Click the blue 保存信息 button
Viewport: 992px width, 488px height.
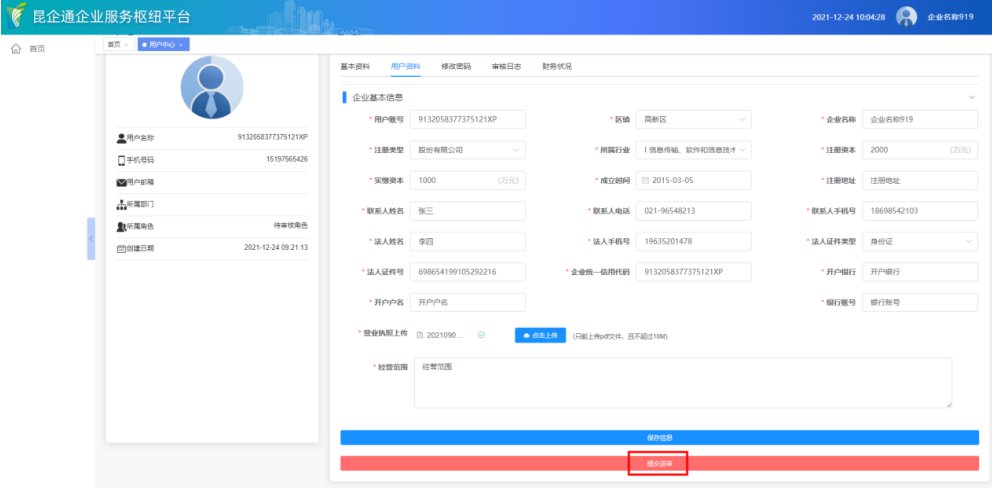[x=659, y=437]
